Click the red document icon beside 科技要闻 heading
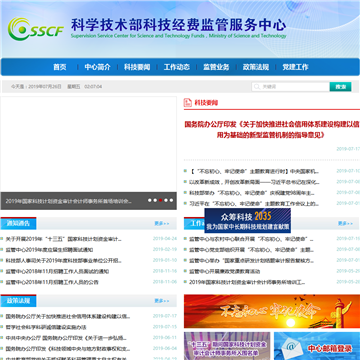Viewport: 360px width, 360px height. pos(188,103)
